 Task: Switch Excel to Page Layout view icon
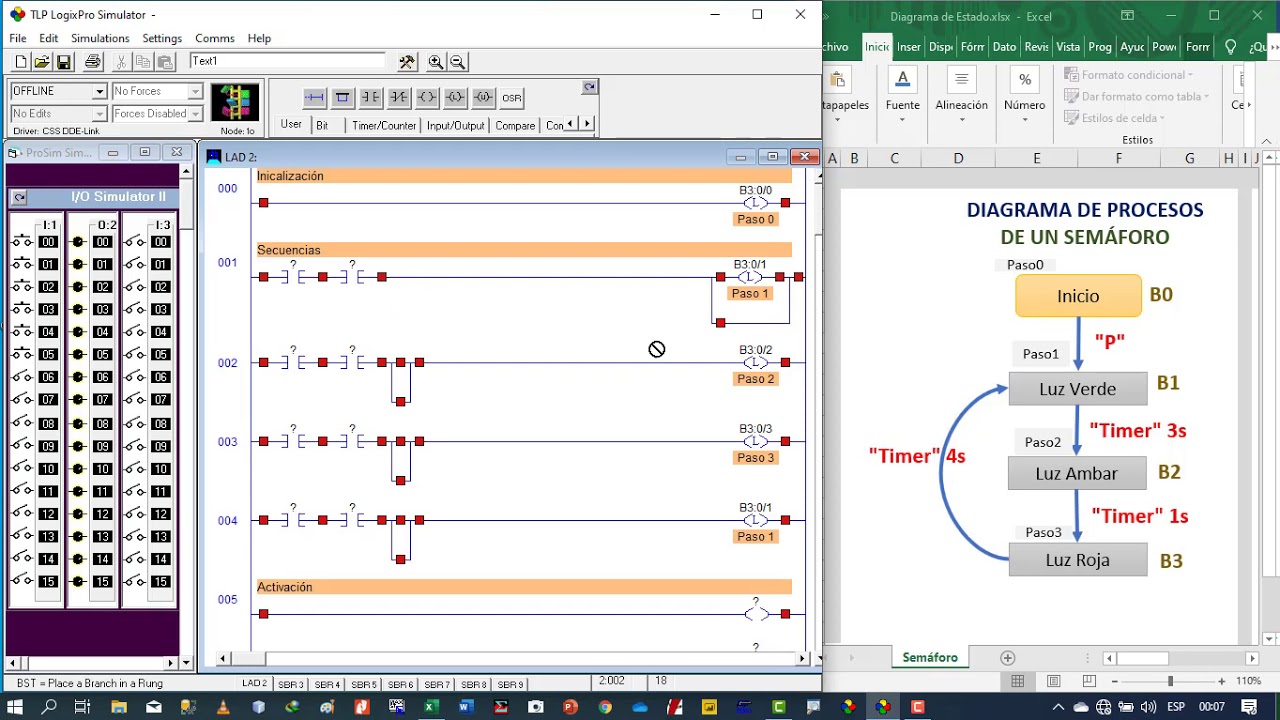pos(1053,681)
